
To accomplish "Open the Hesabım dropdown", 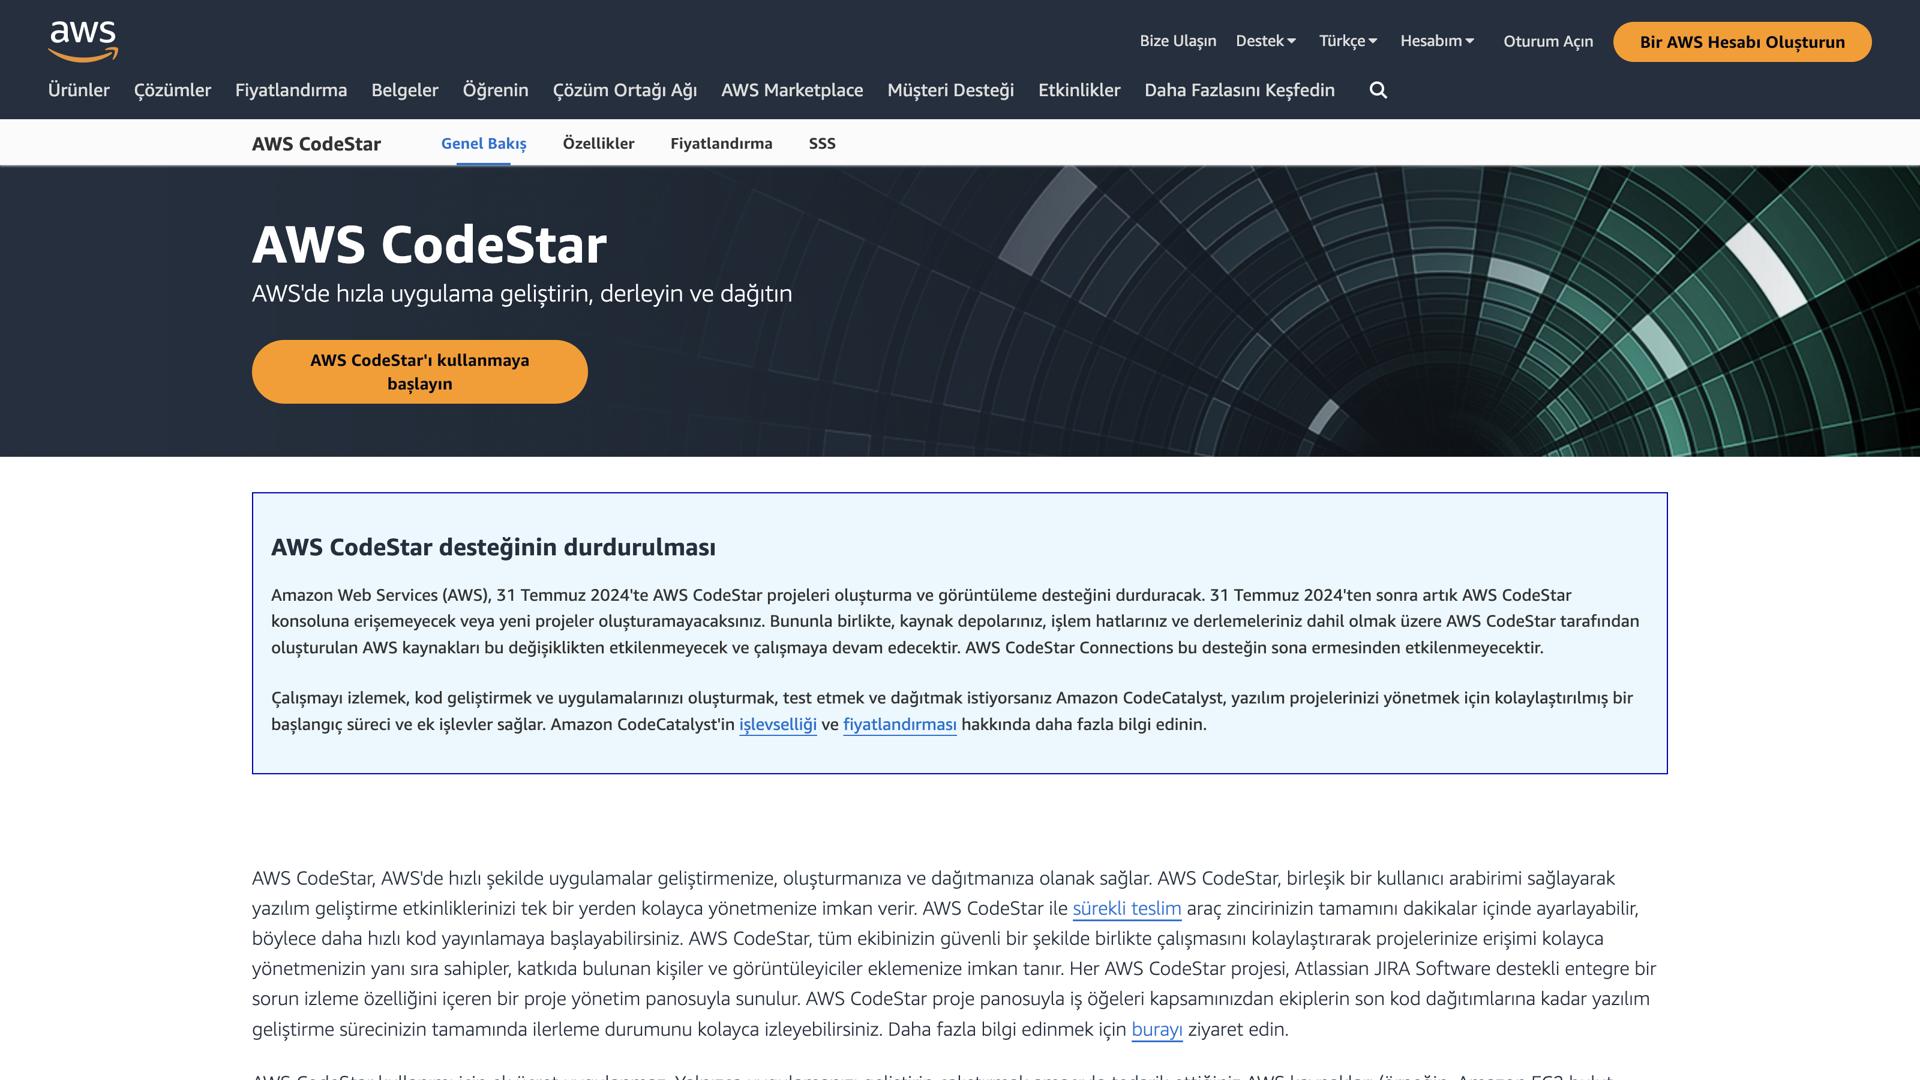I will (1438, 41).
